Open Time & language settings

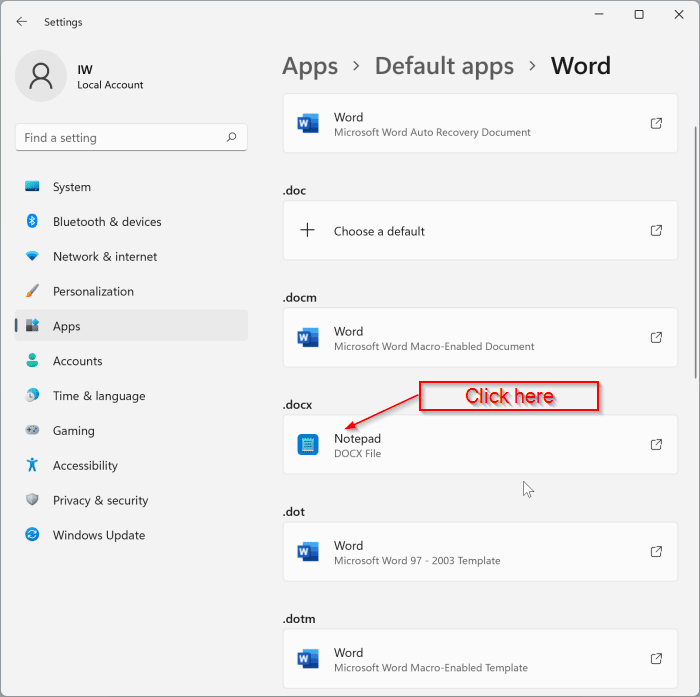click(131, 396)
